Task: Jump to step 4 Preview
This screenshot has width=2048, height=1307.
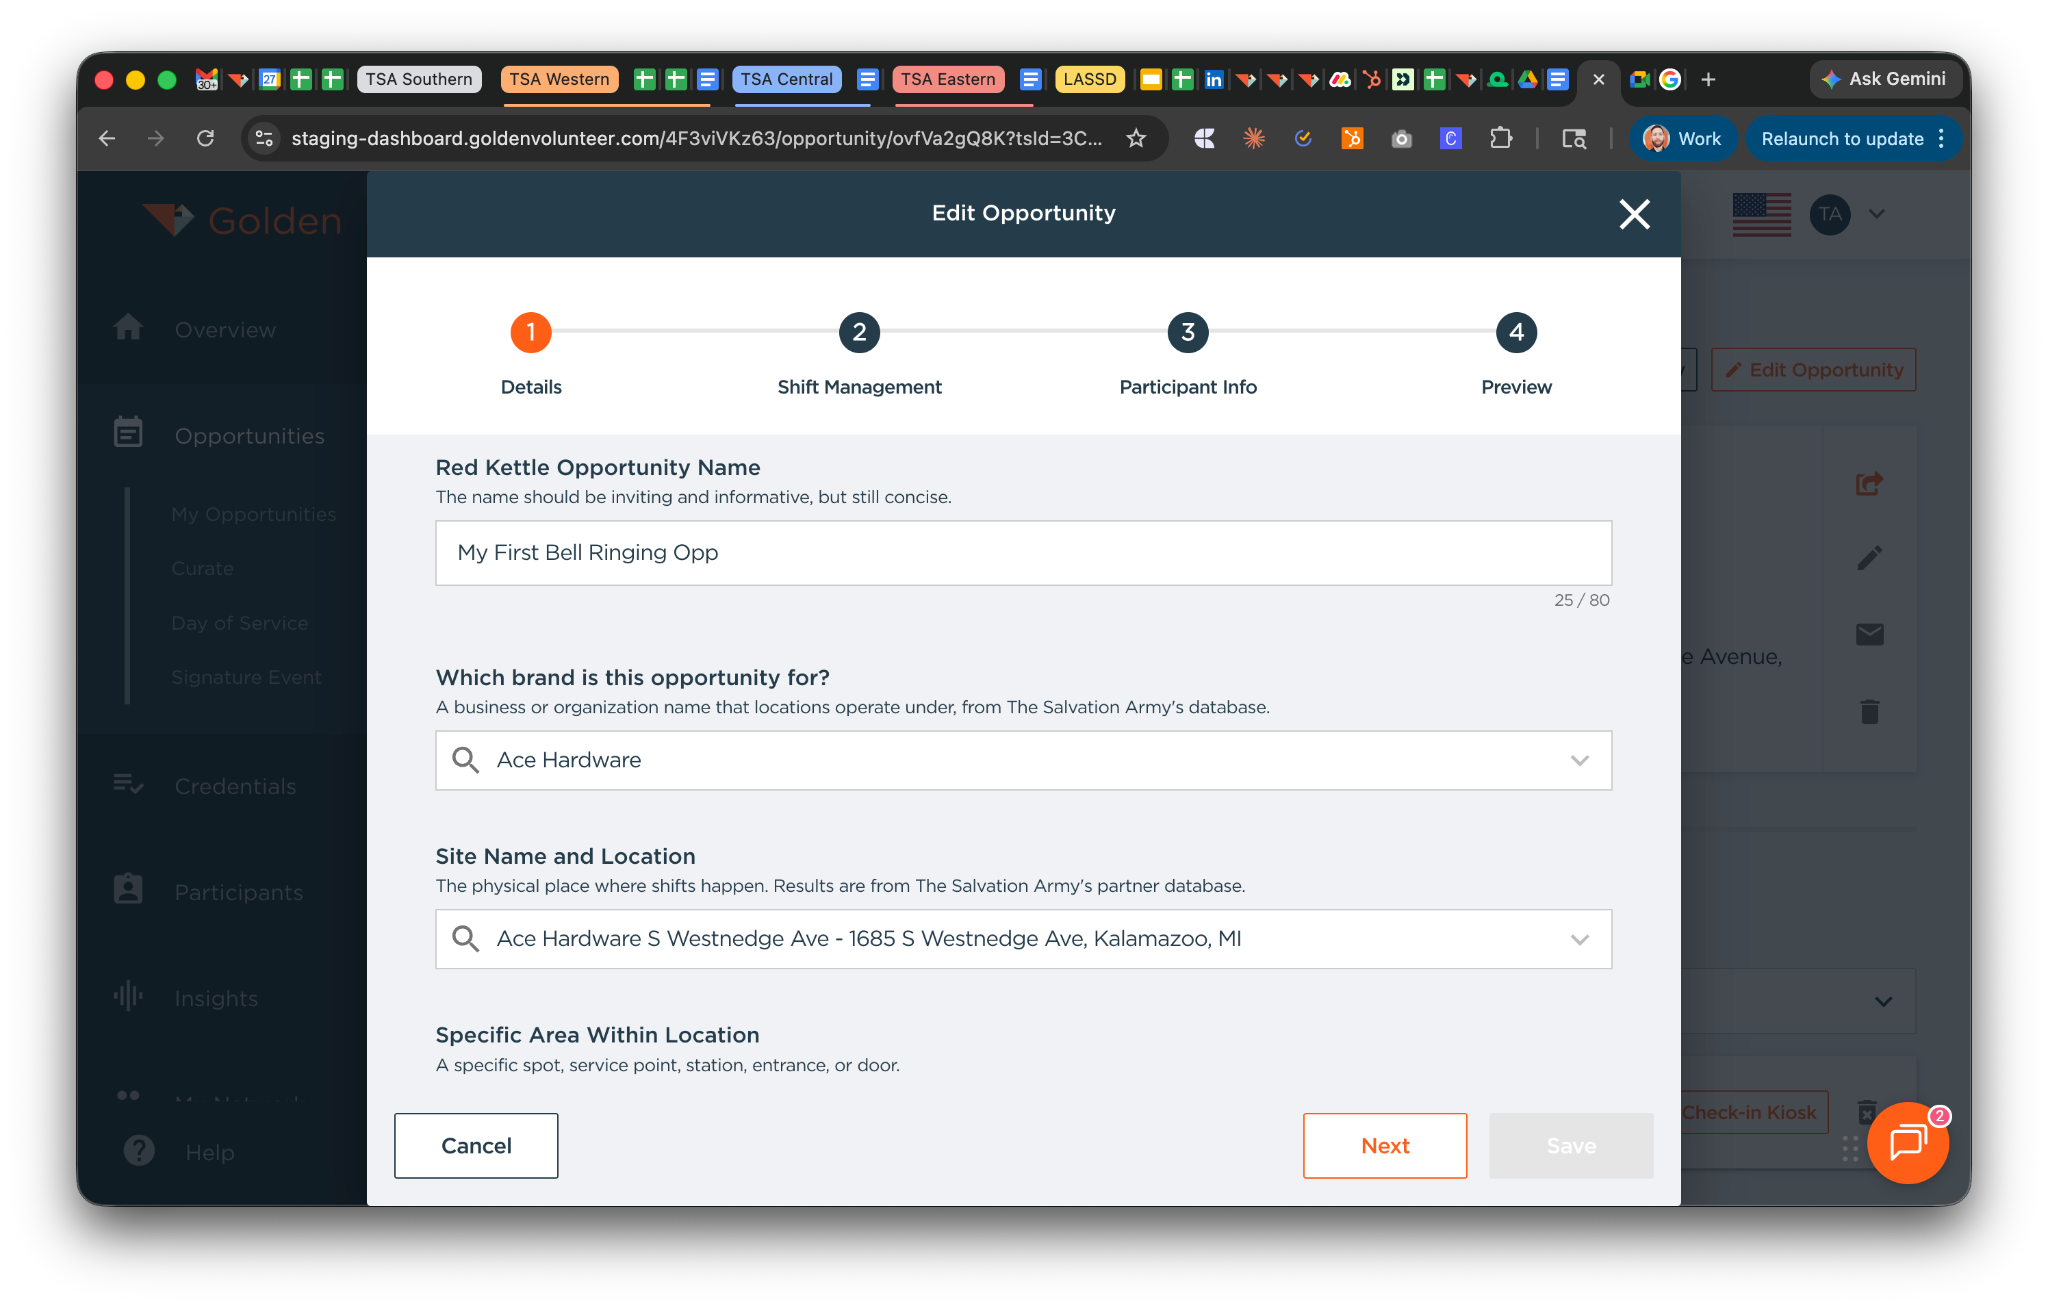Action: [x=1516, y=333]
